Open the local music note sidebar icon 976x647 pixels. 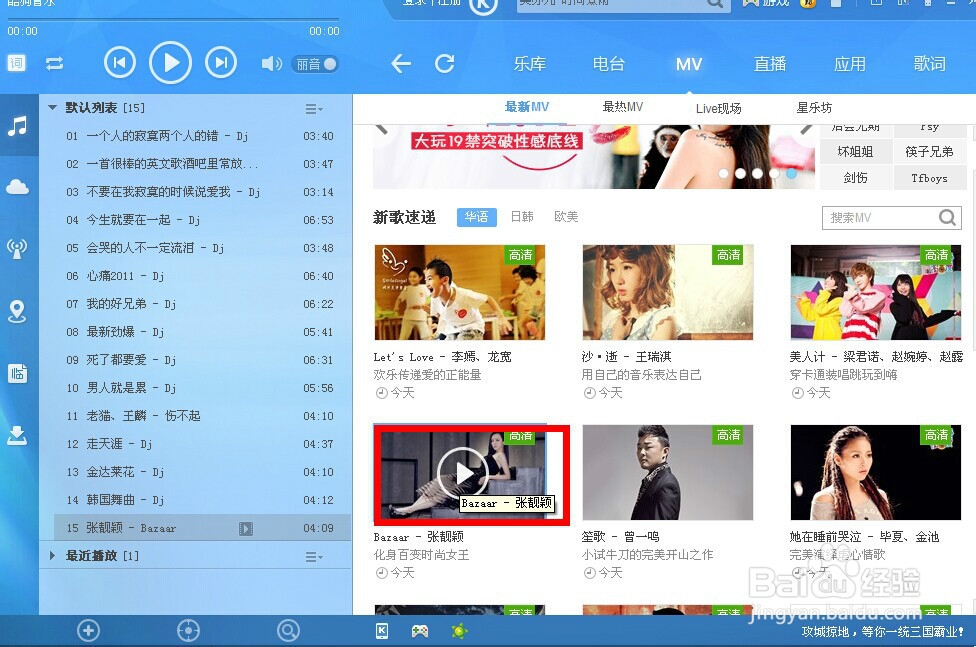(17, 126)
